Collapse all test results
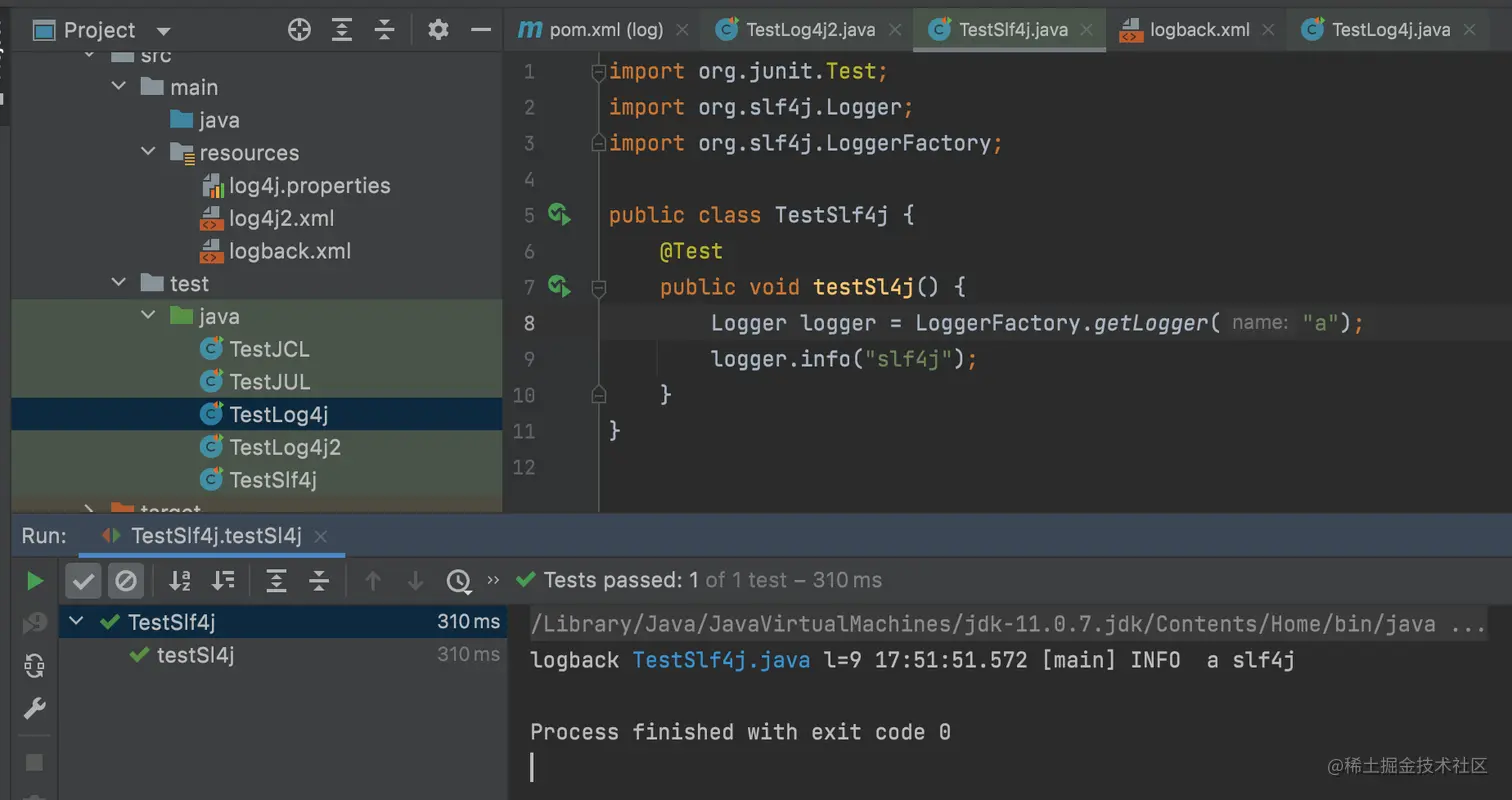The width and height of the screenshot is (1512, 800). [x=319, y=580]
